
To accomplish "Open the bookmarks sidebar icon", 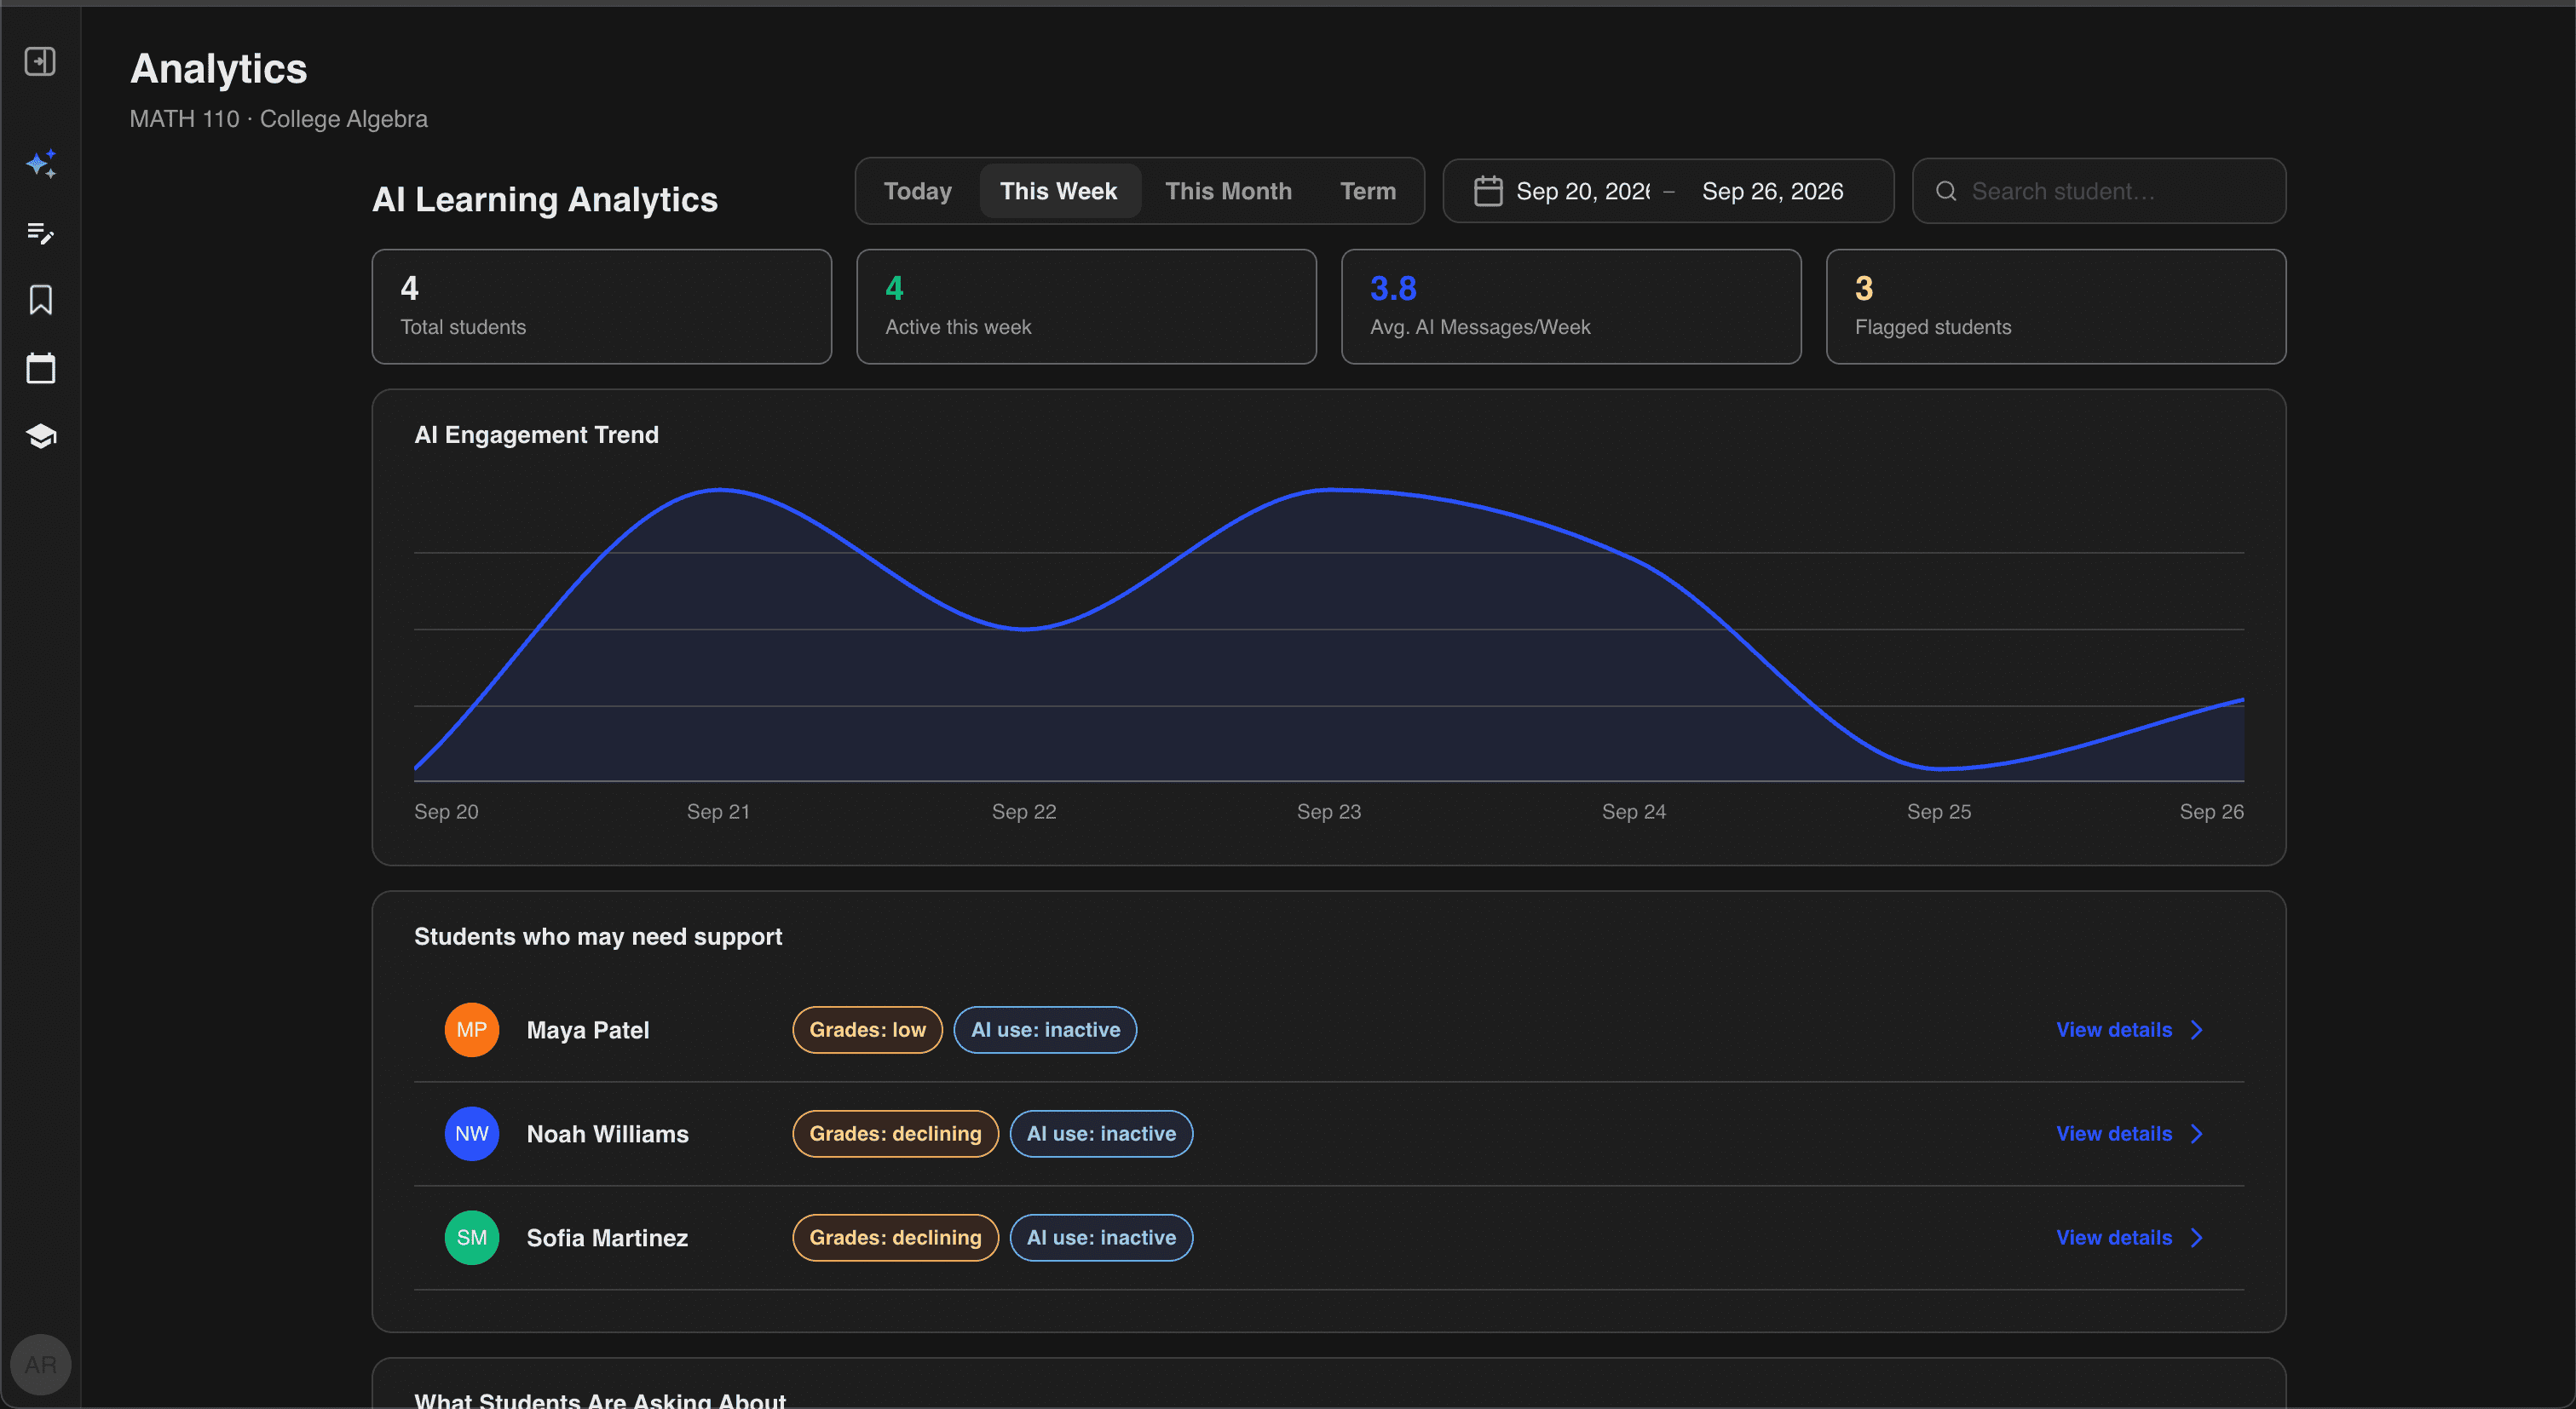I will 41,300.
